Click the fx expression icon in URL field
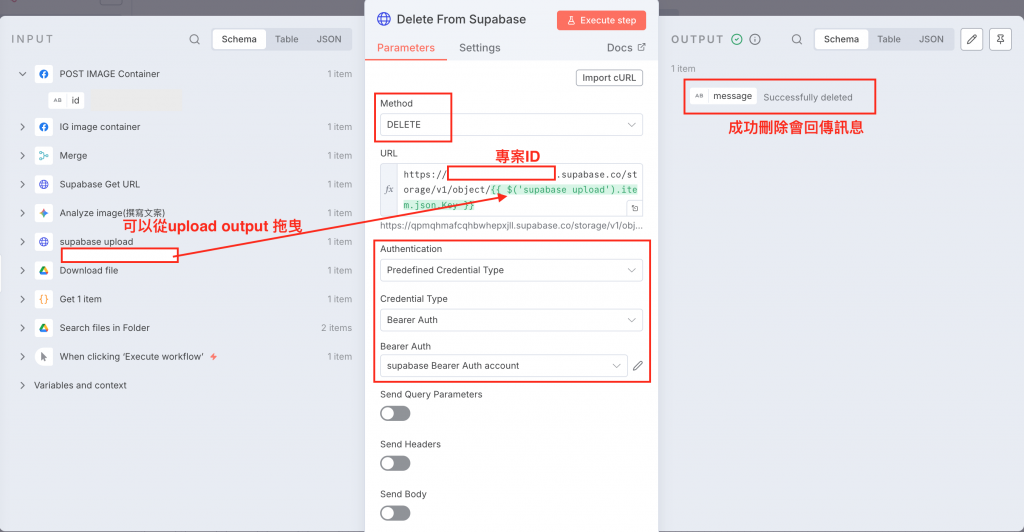Viewport: 1024px width, 532px height. (389, 189)
